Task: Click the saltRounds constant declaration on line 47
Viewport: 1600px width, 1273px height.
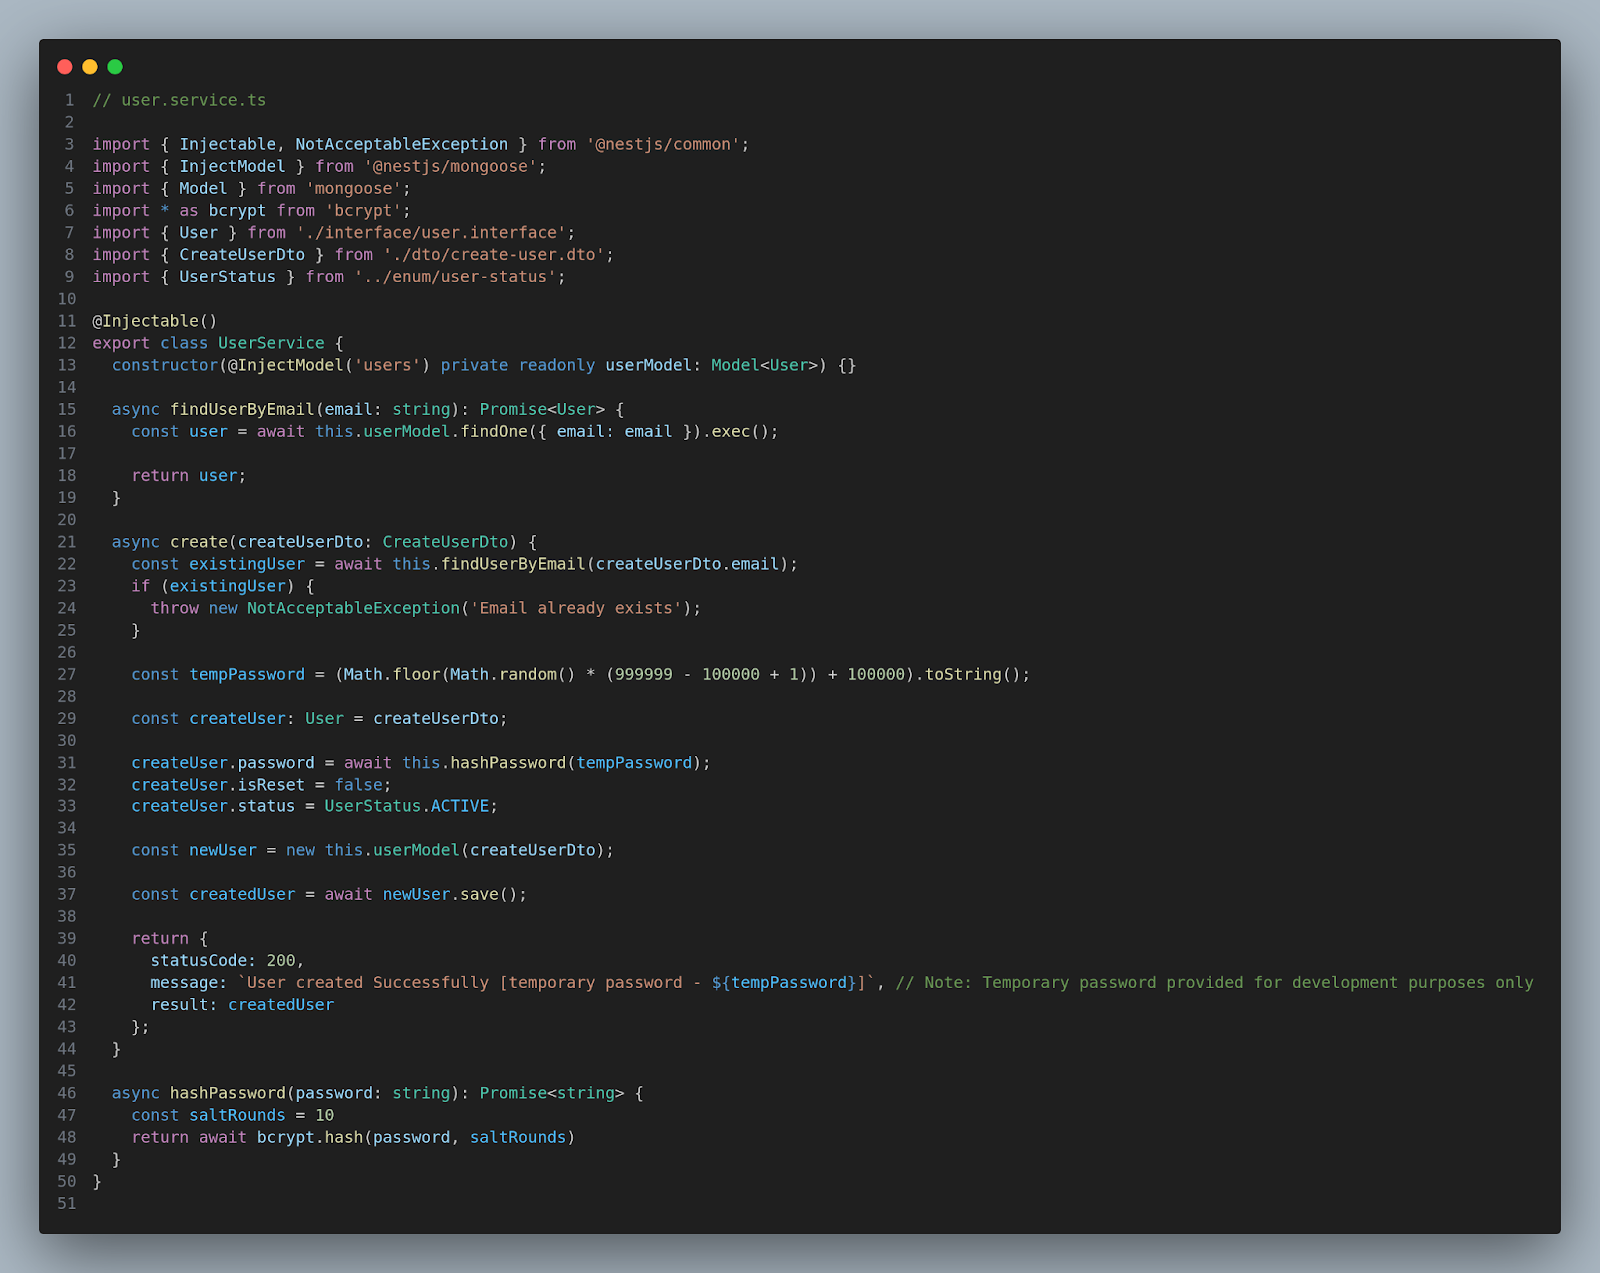Action: pyautogui.click(x=237, y=1115)
